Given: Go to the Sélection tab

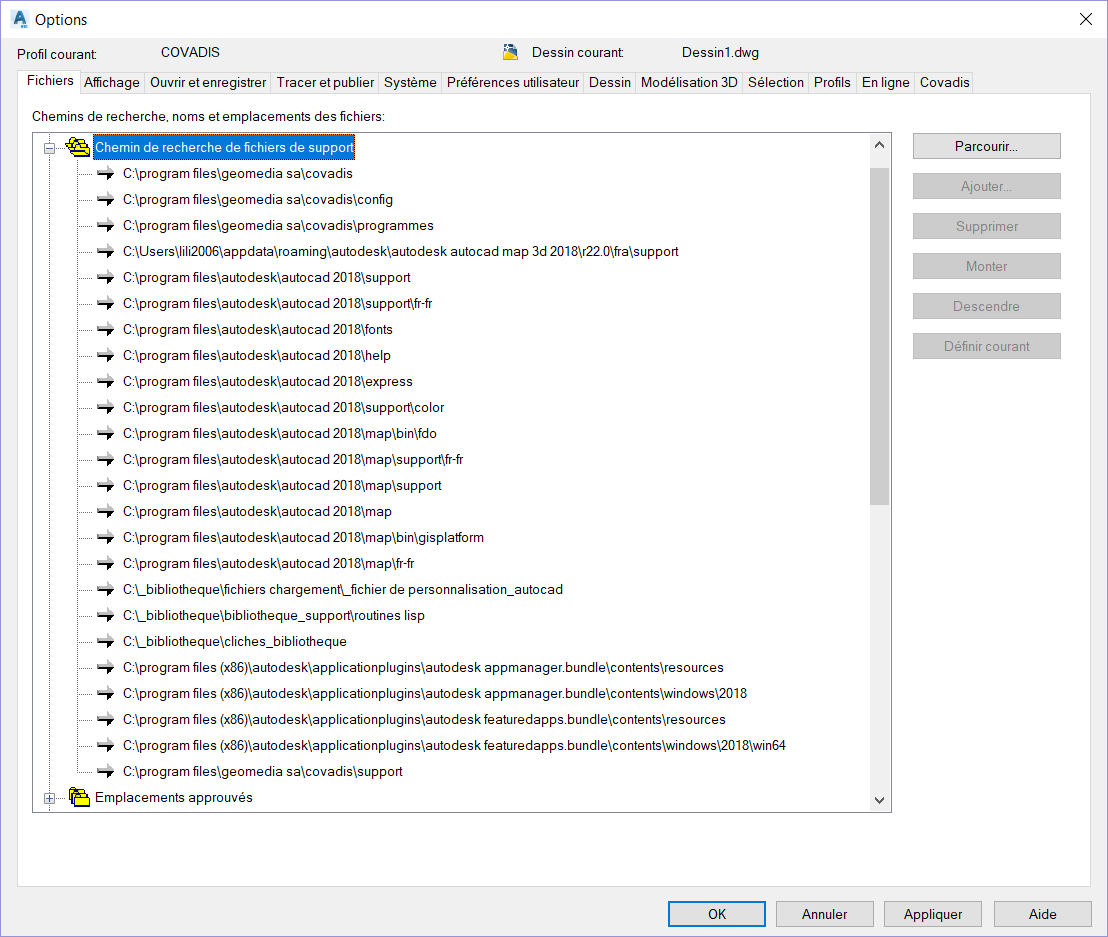Looking at the screenshot, I should (776, 83).
